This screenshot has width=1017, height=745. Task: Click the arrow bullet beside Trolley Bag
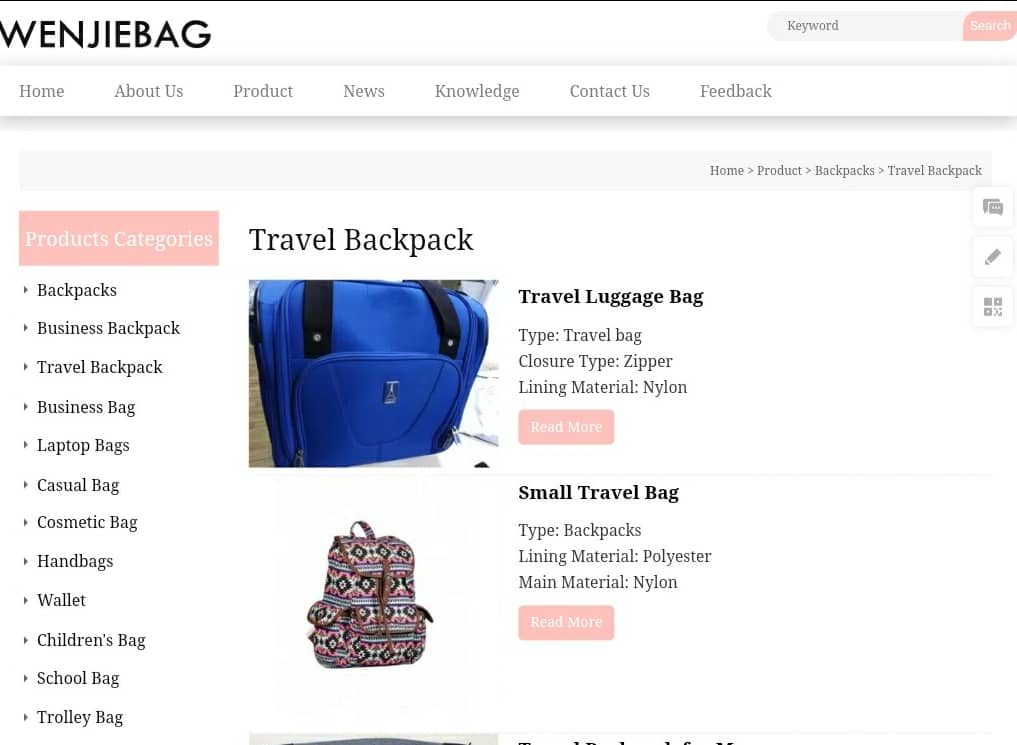[25, 717]
